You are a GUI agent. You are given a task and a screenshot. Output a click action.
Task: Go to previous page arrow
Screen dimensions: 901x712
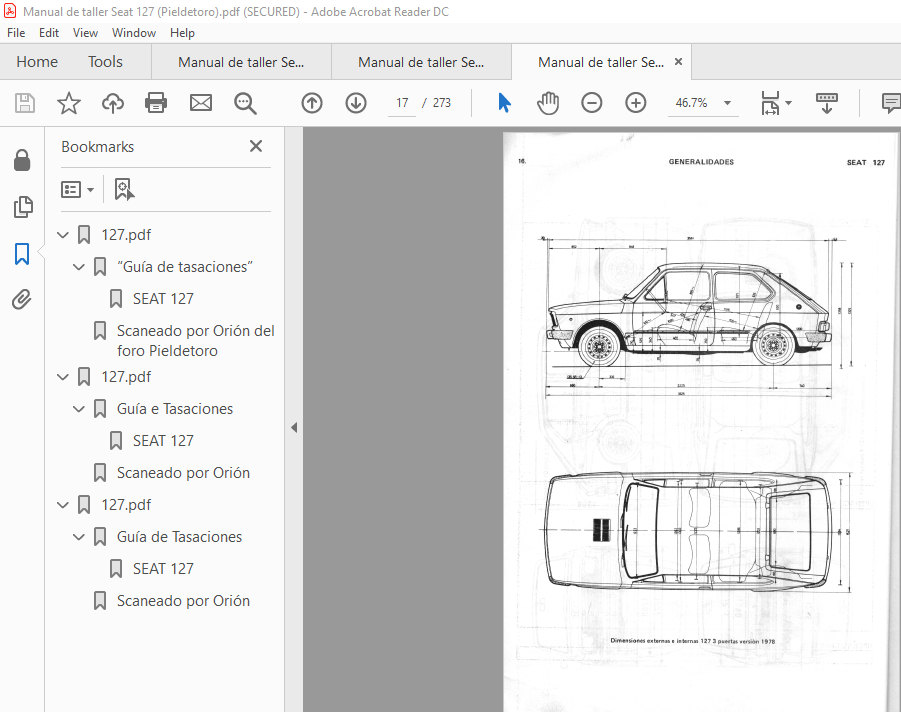(x=312, y=103)
